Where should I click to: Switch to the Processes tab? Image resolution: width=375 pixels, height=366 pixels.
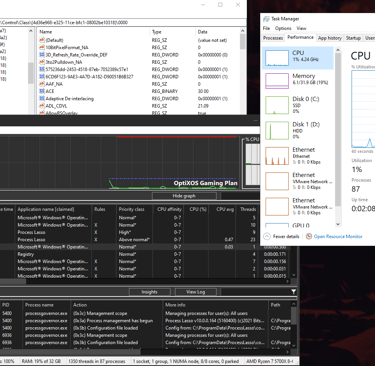point(273,38)
